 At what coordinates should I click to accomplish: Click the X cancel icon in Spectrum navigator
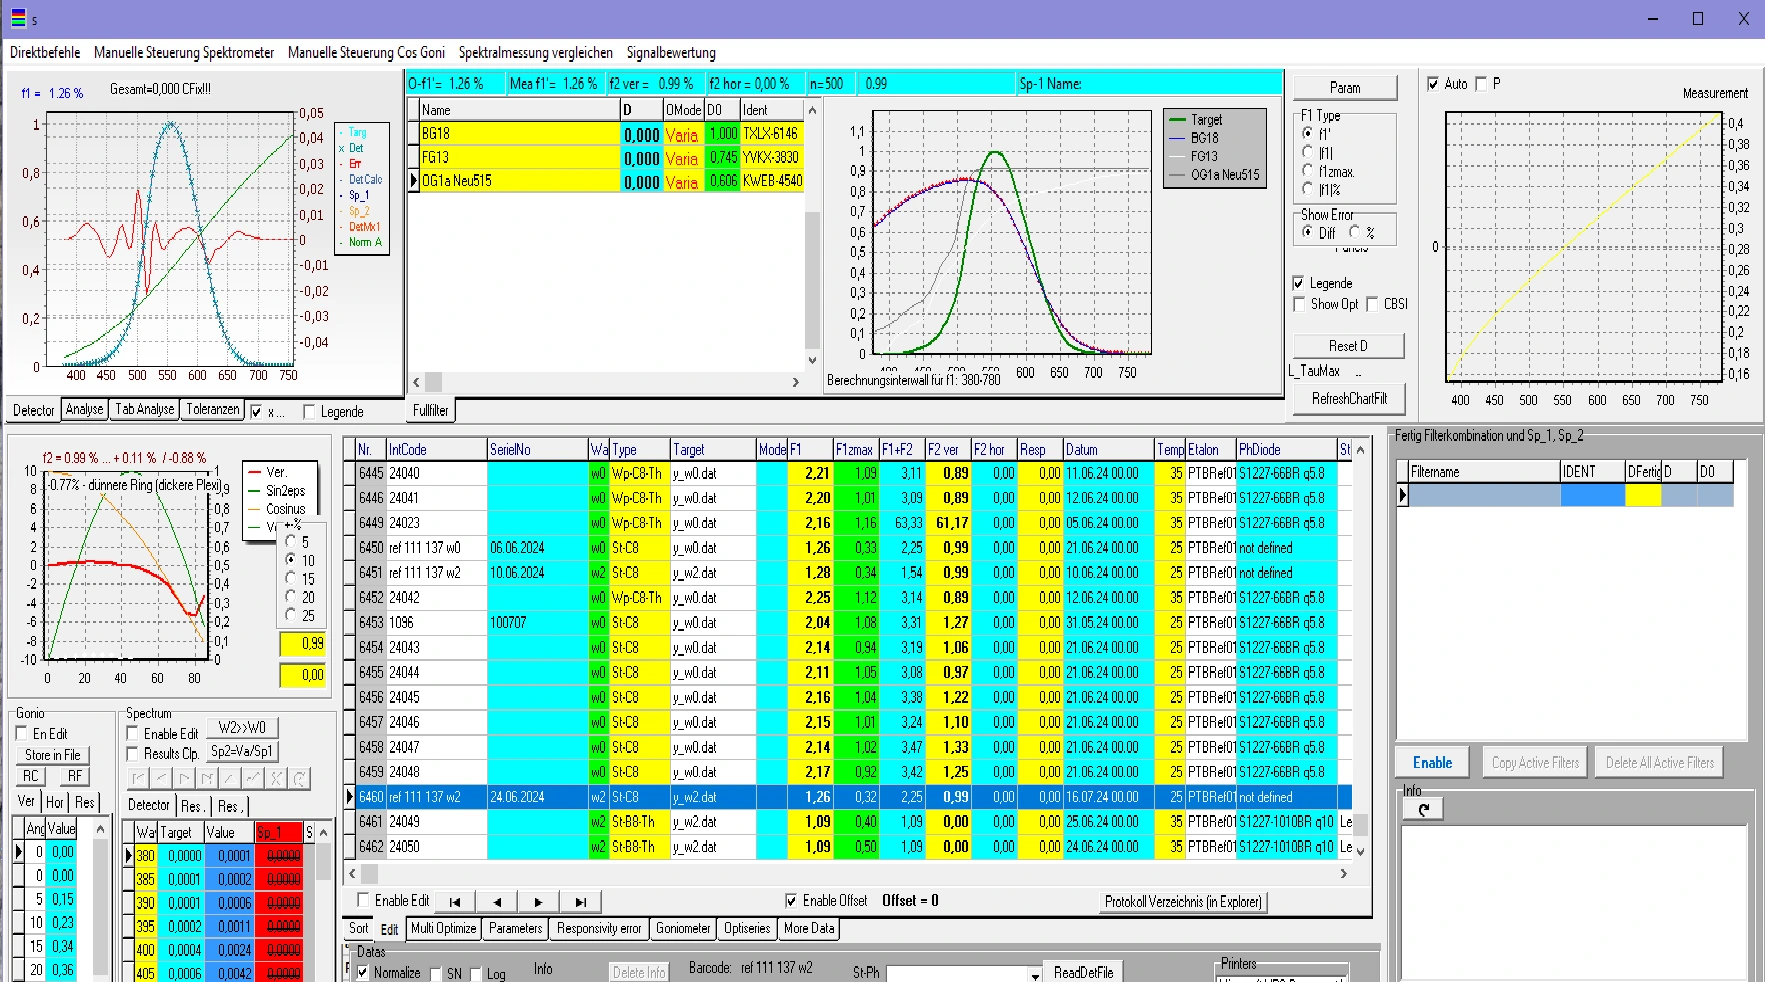pos(276,778)
